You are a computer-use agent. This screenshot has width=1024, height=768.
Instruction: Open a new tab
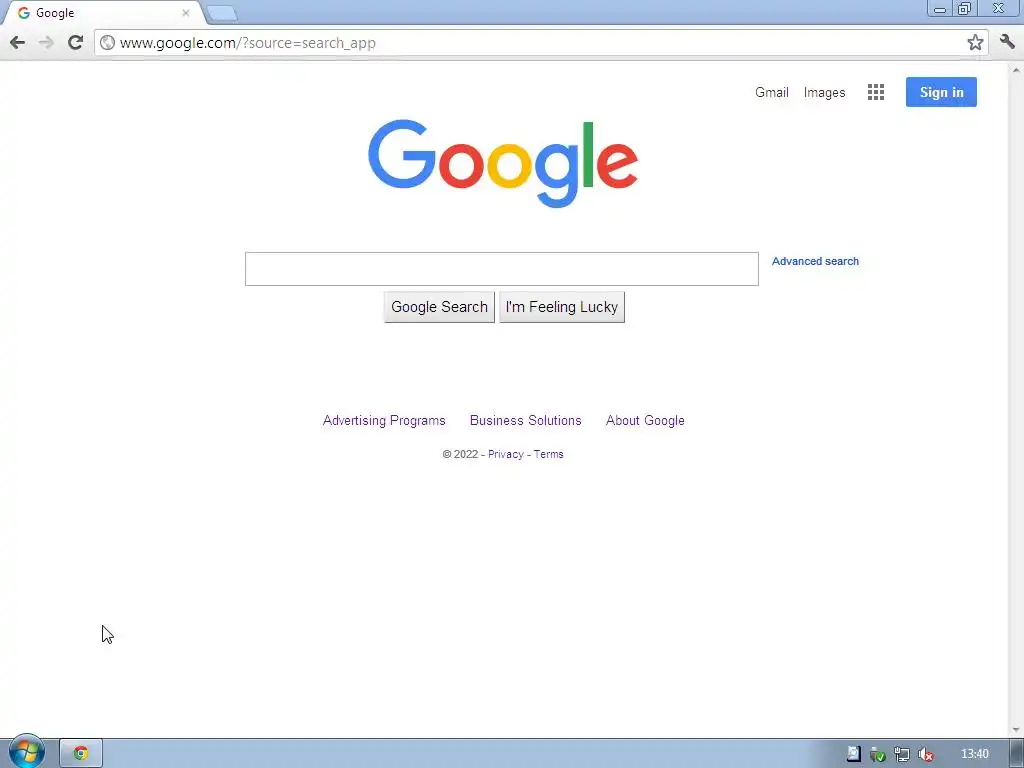(221, 13)
